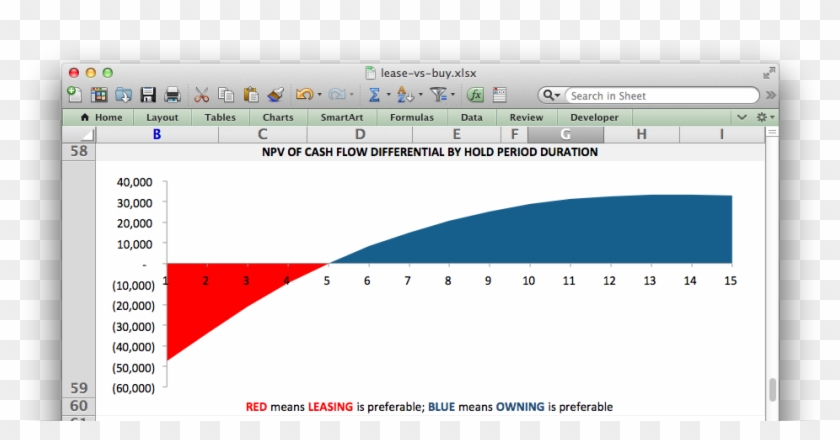Viewport: 840px width, 440px height.
Task: Click the Print icon in toolbar
Action: (x=172, y=95)
